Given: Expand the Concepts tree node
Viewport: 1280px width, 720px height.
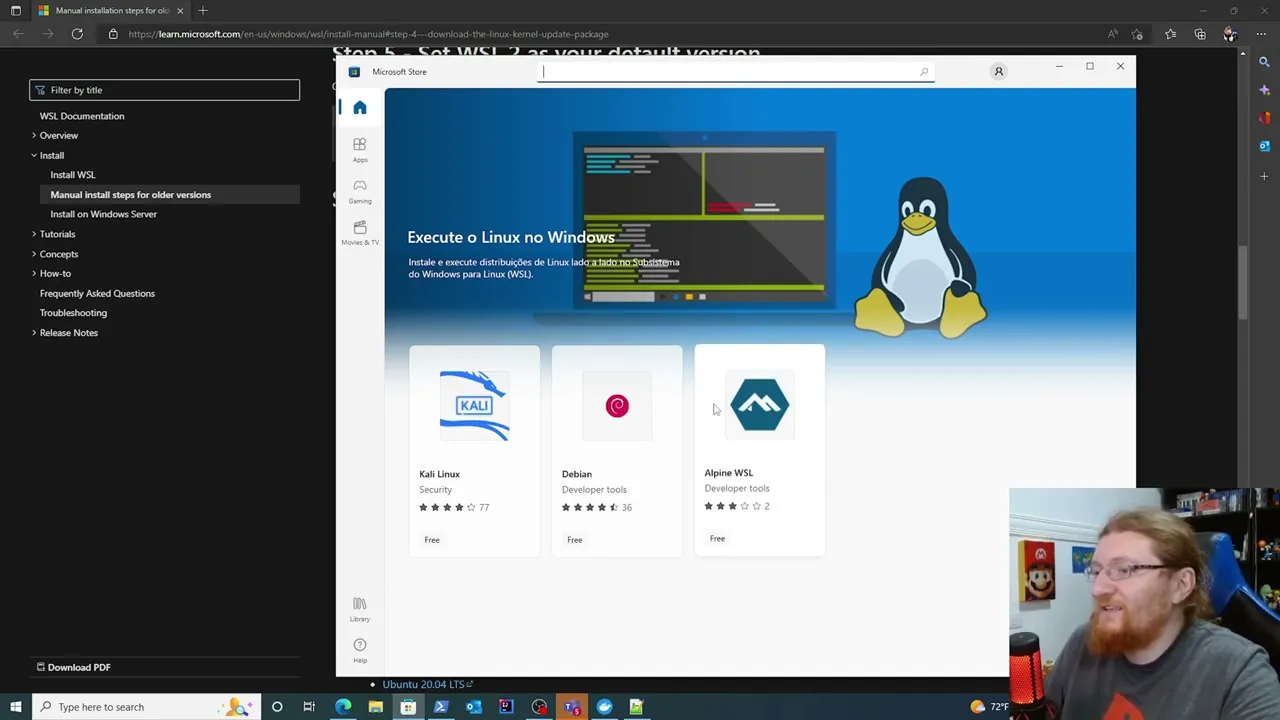Looking at the screenshot, I should 34,254.
